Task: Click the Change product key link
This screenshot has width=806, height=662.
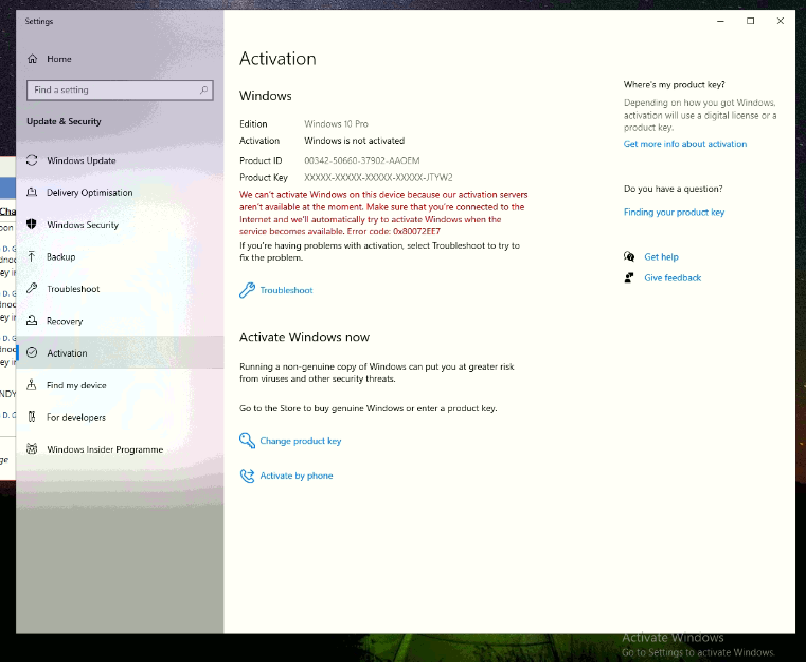Action: (301, 440)
